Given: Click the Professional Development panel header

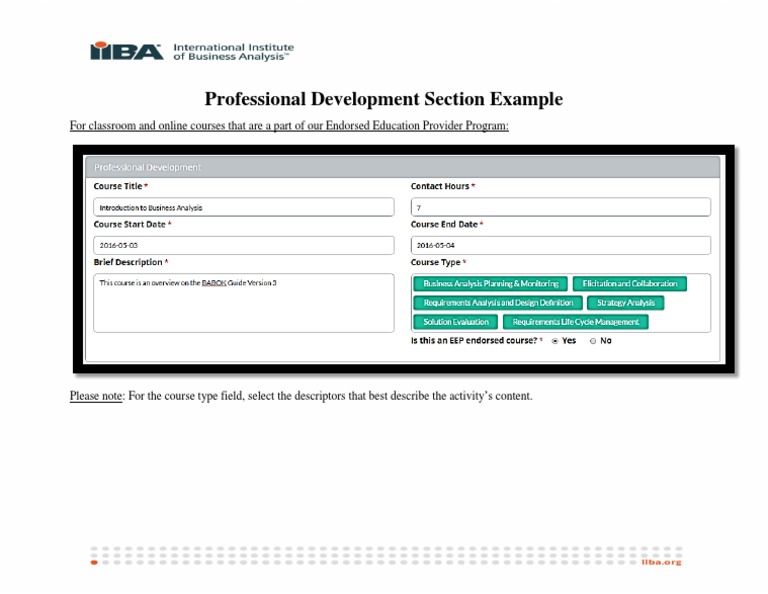Looking at the screenshot, I should 402,167.
